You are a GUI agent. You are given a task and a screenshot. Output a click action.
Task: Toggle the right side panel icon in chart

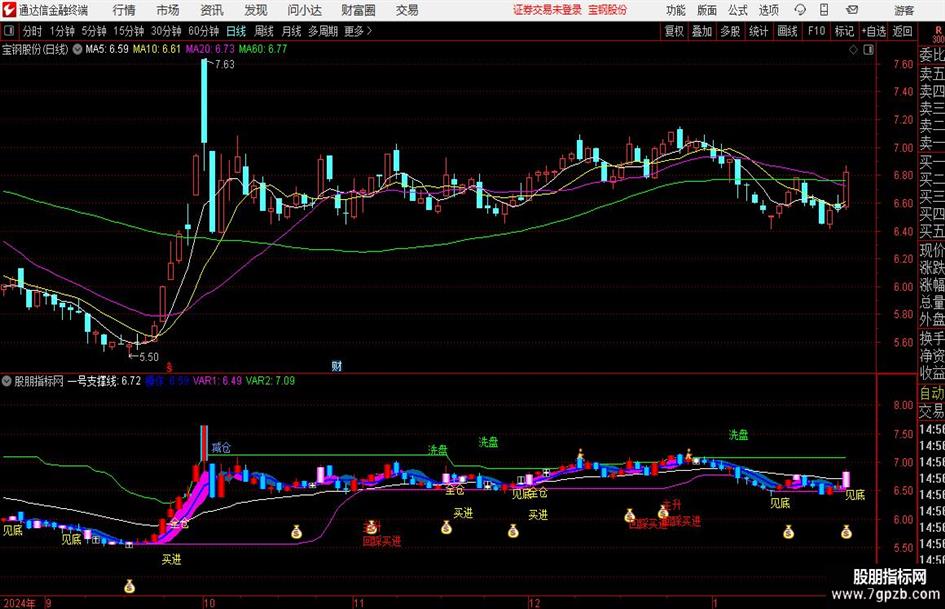(x=868, y=50)
